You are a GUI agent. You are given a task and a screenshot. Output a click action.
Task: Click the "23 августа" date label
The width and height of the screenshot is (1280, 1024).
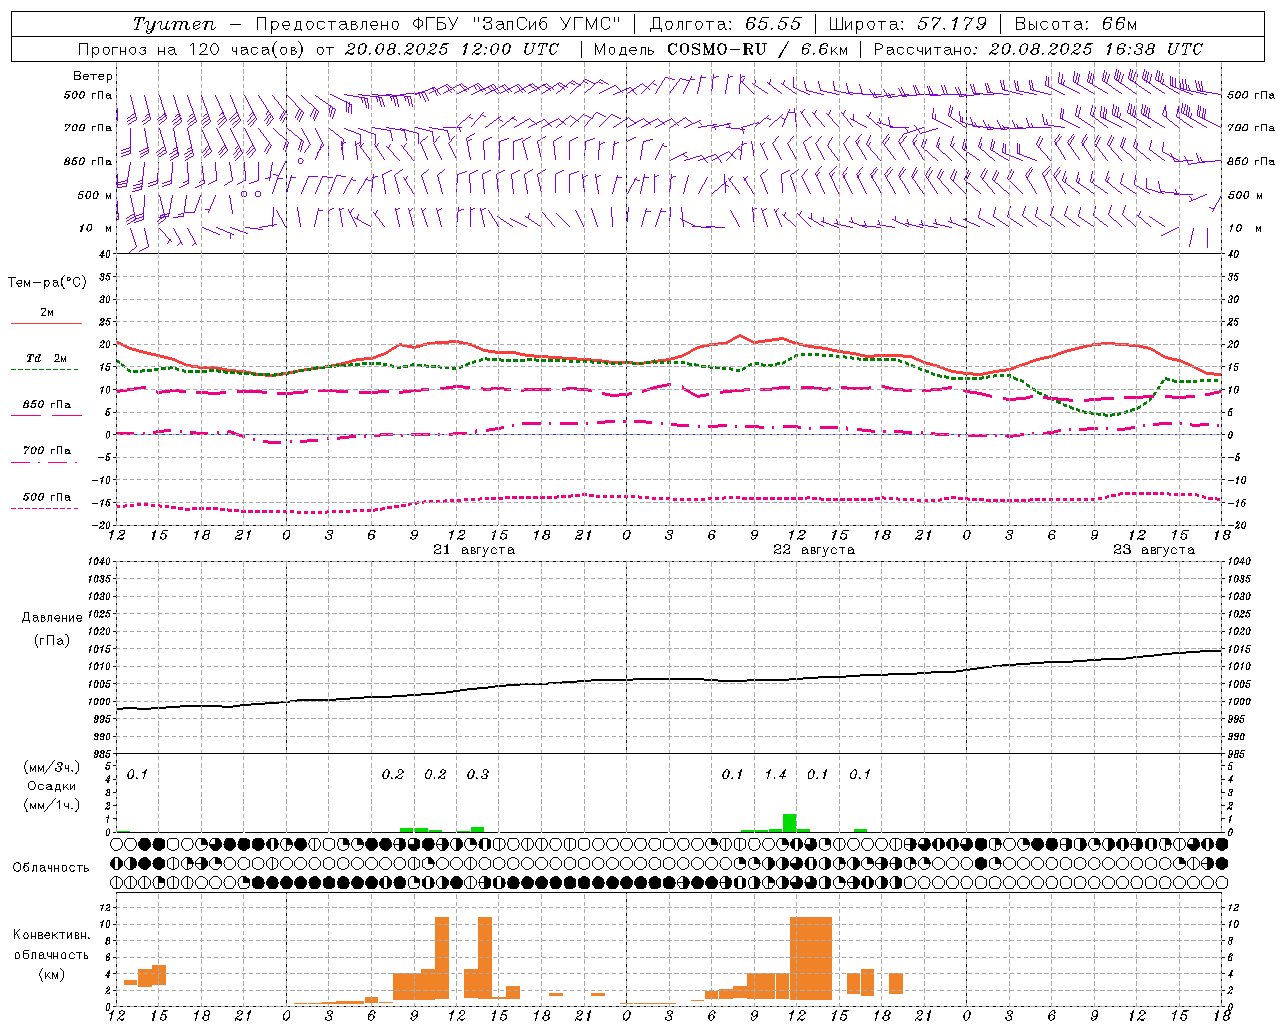(x=1154, y=550)
